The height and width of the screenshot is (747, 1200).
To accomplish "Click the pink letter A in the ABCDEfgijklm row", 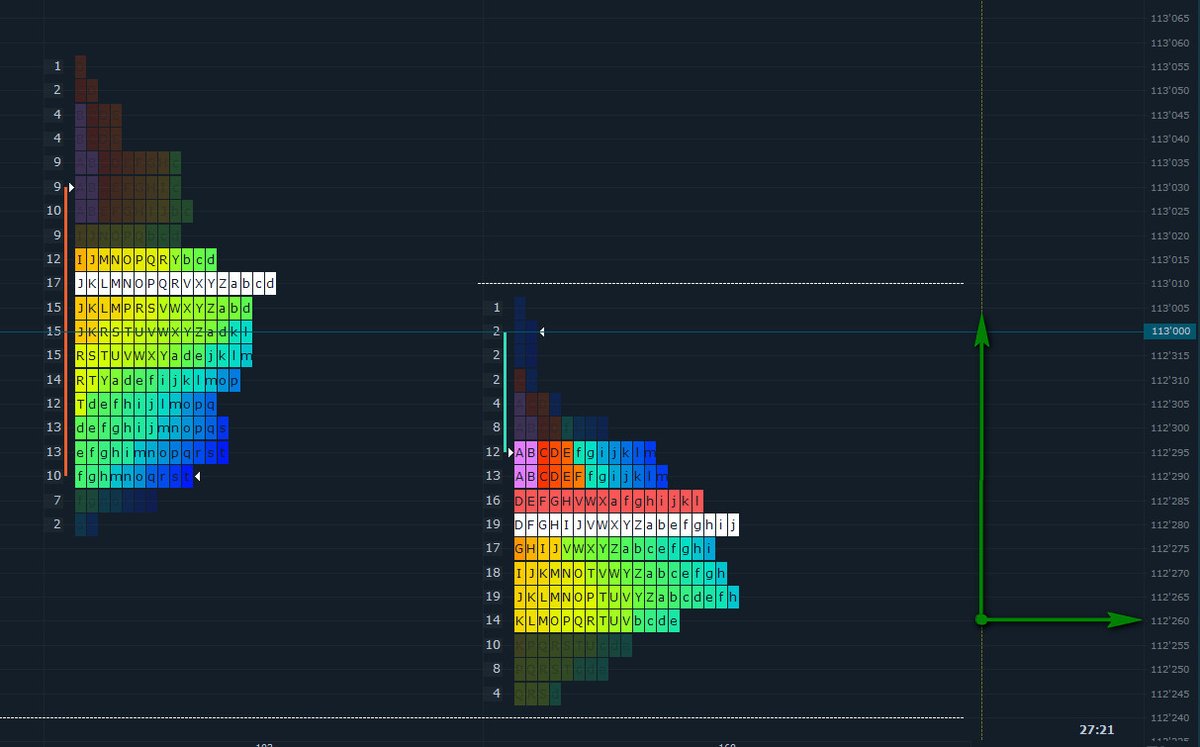I will 520,453.
